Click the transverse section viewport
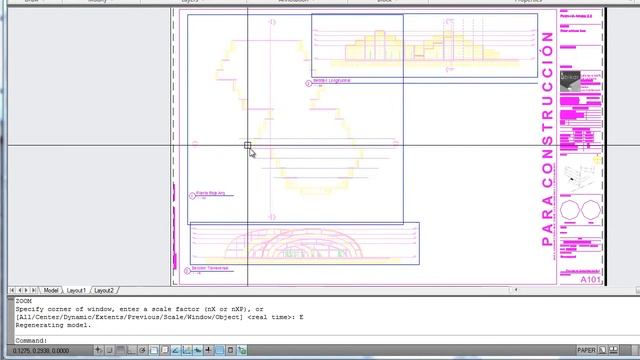This screenshot has height=360, width=640. (x=304, y=243)
